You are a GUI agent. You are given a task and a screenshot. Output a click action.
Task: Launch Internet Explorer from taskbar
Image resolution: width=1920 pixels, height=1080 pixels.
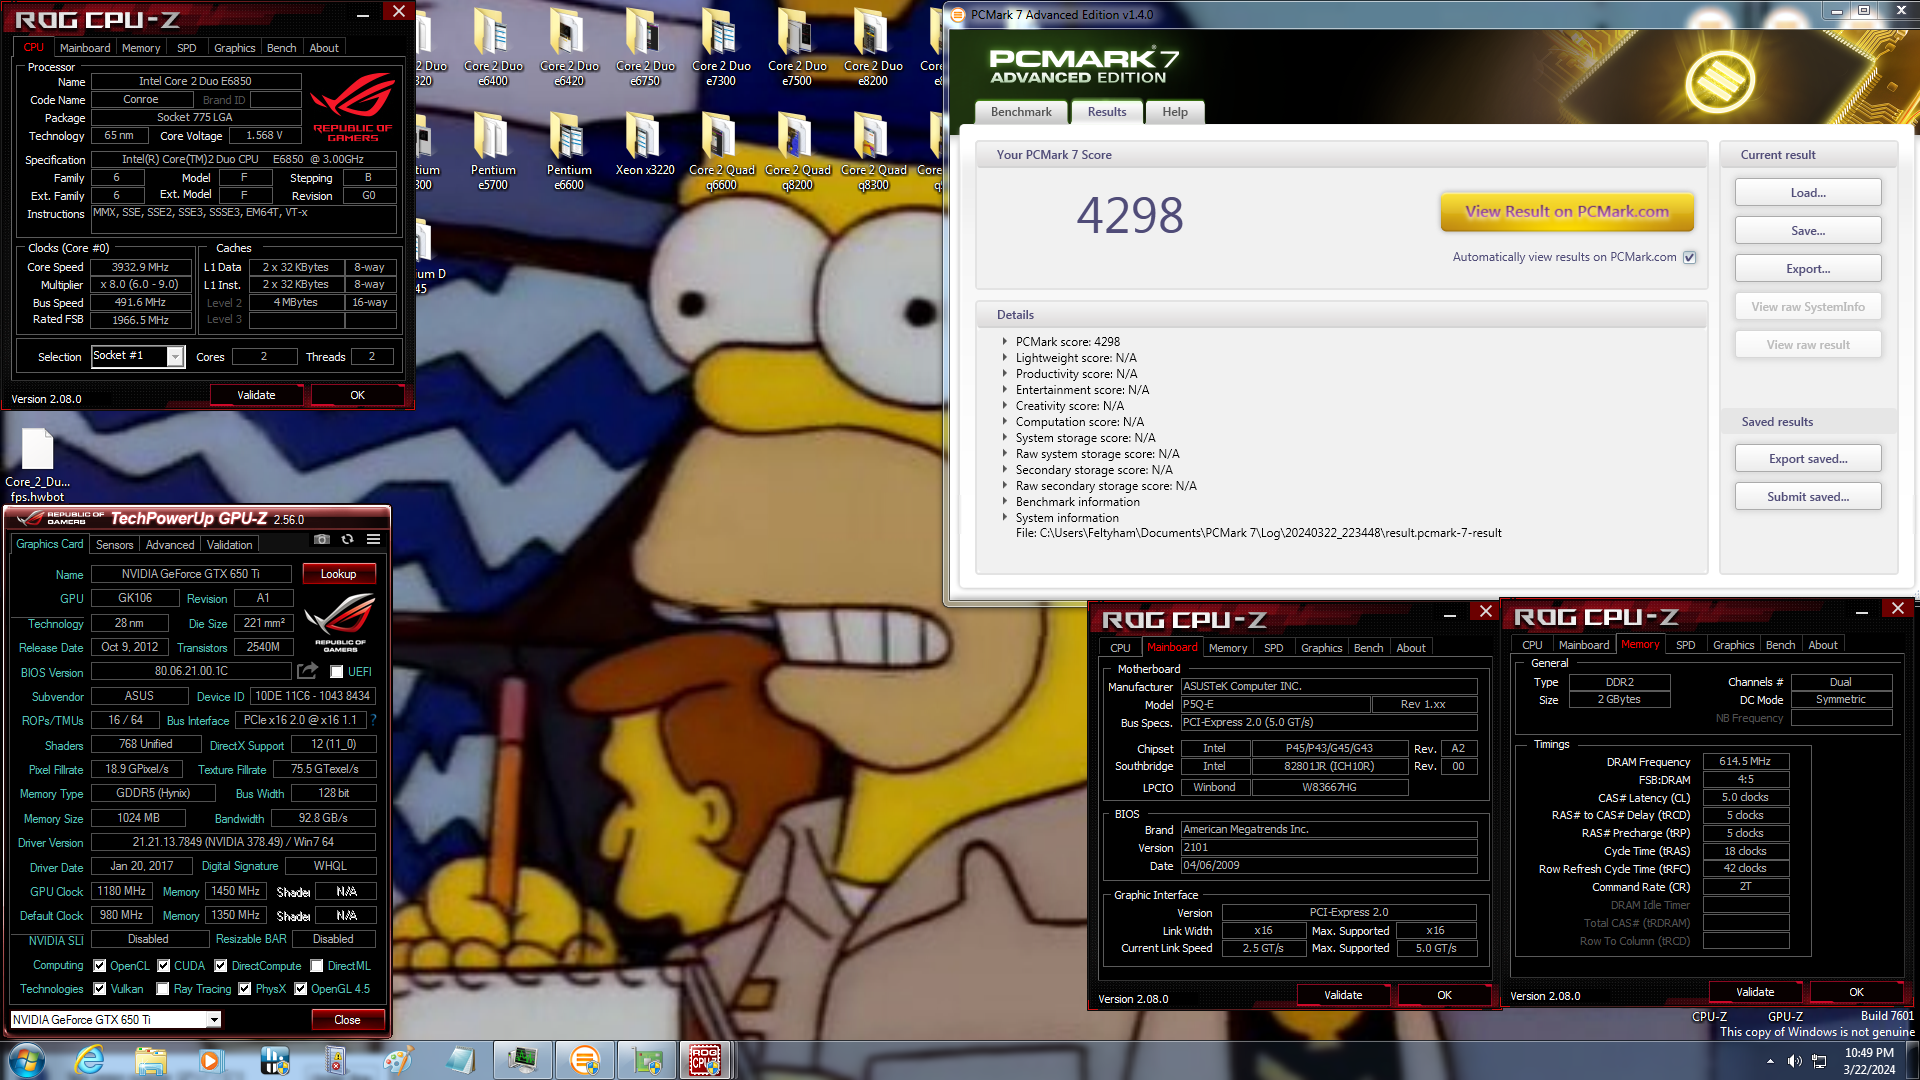90,1060
